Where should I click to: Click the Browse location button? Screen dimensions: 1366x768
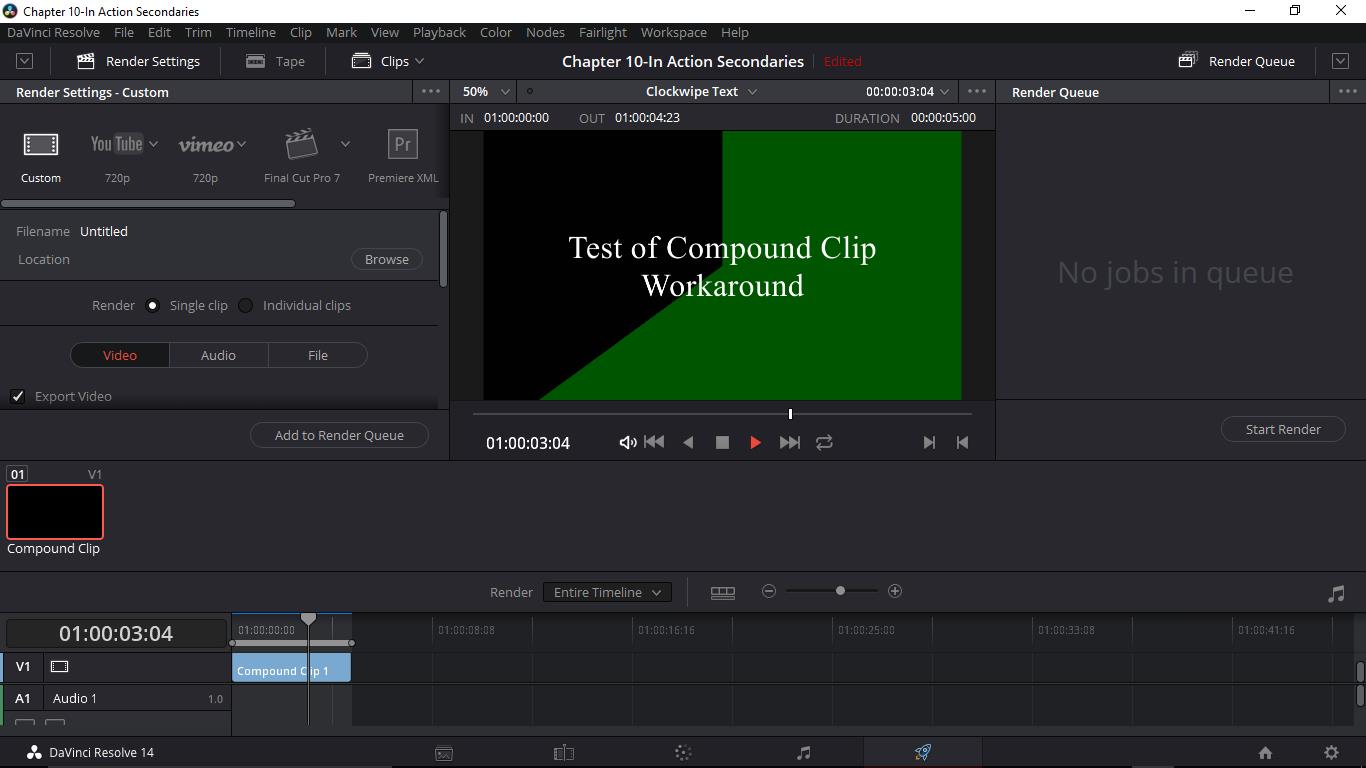(x=386, y=259)
